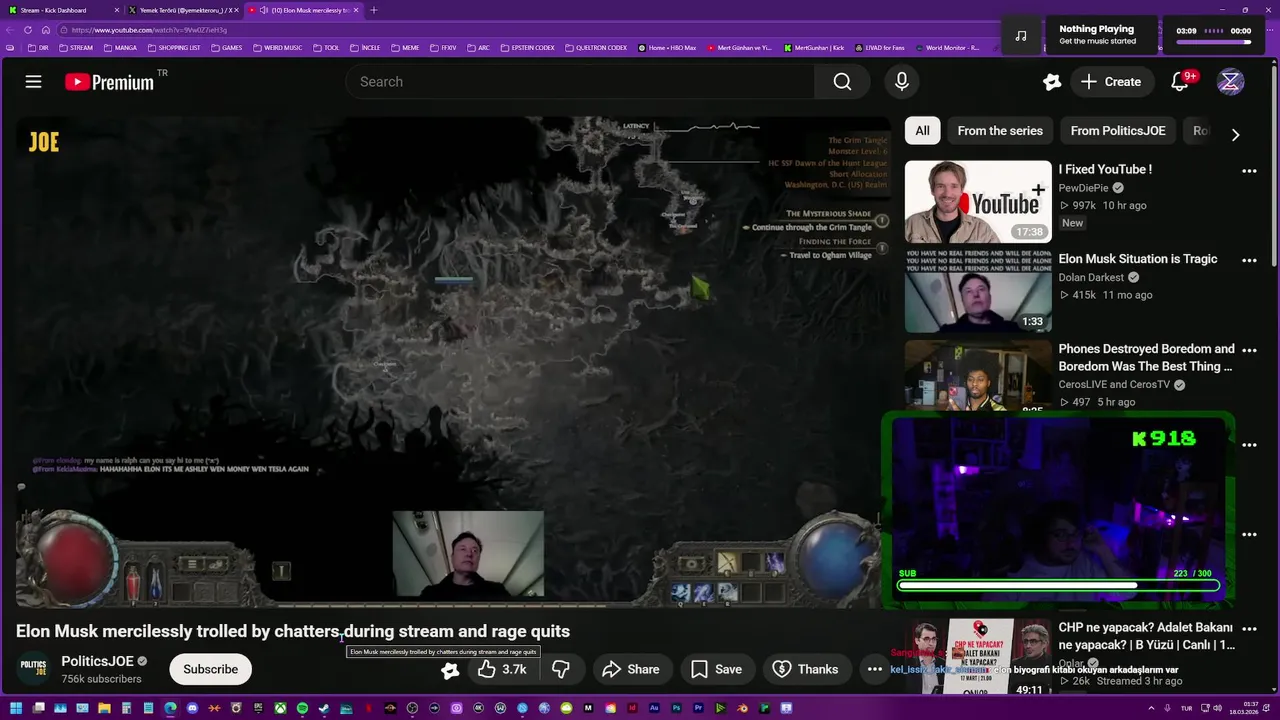This screenshot has width=1280, height=720.
Task: Launch Steam from the taskbar
Action: pos(324,708)
